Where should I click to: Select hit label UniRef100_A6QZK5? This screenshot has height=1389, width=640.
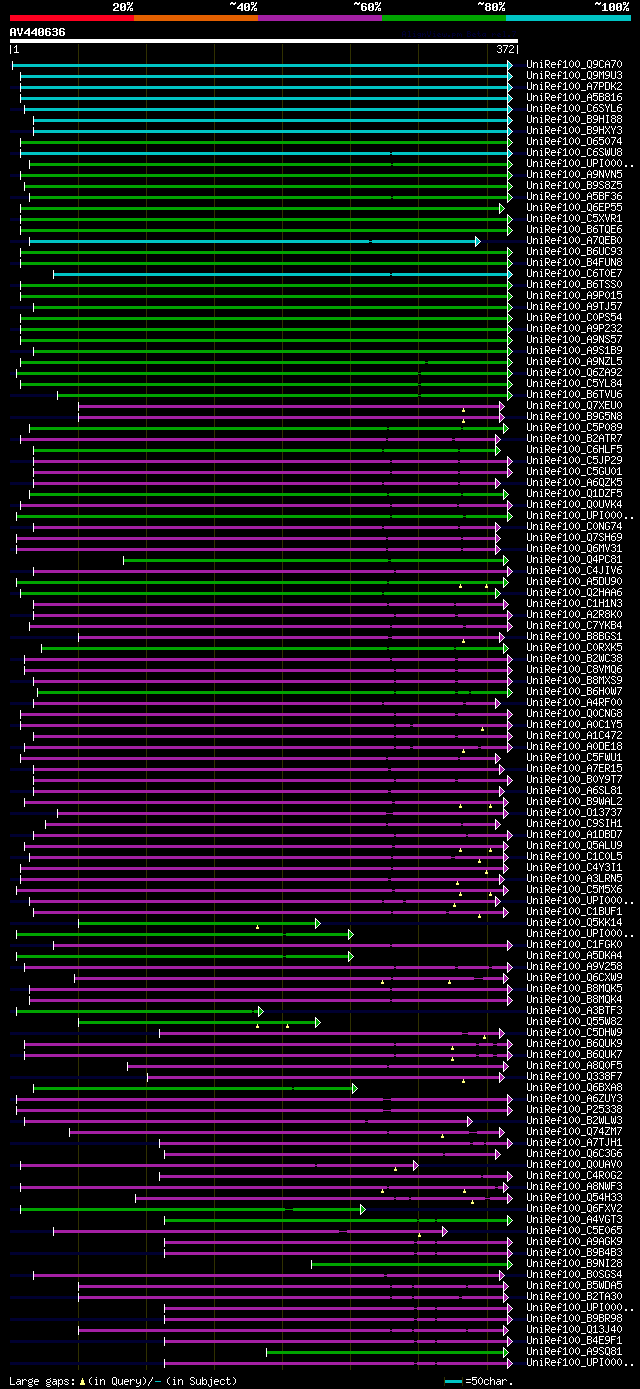574,483
